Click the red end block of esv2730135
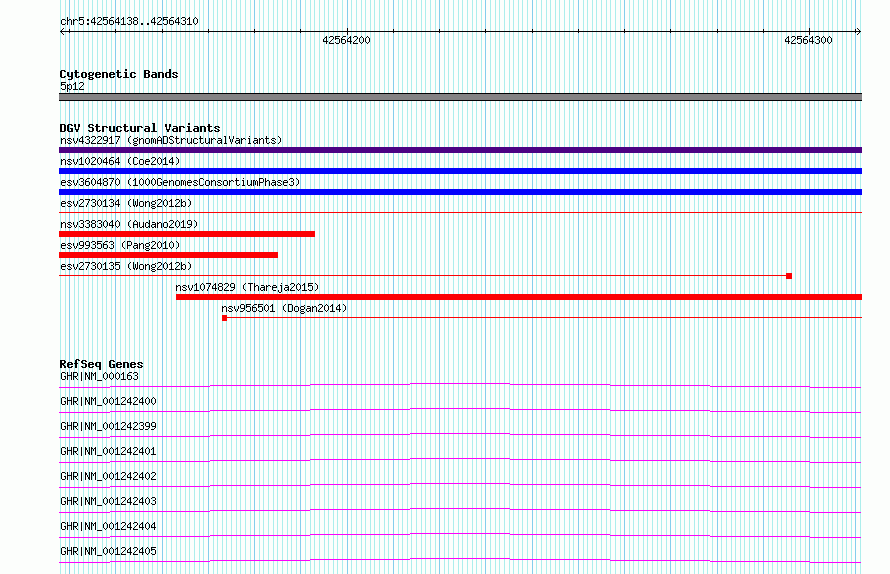 [789, 276]
